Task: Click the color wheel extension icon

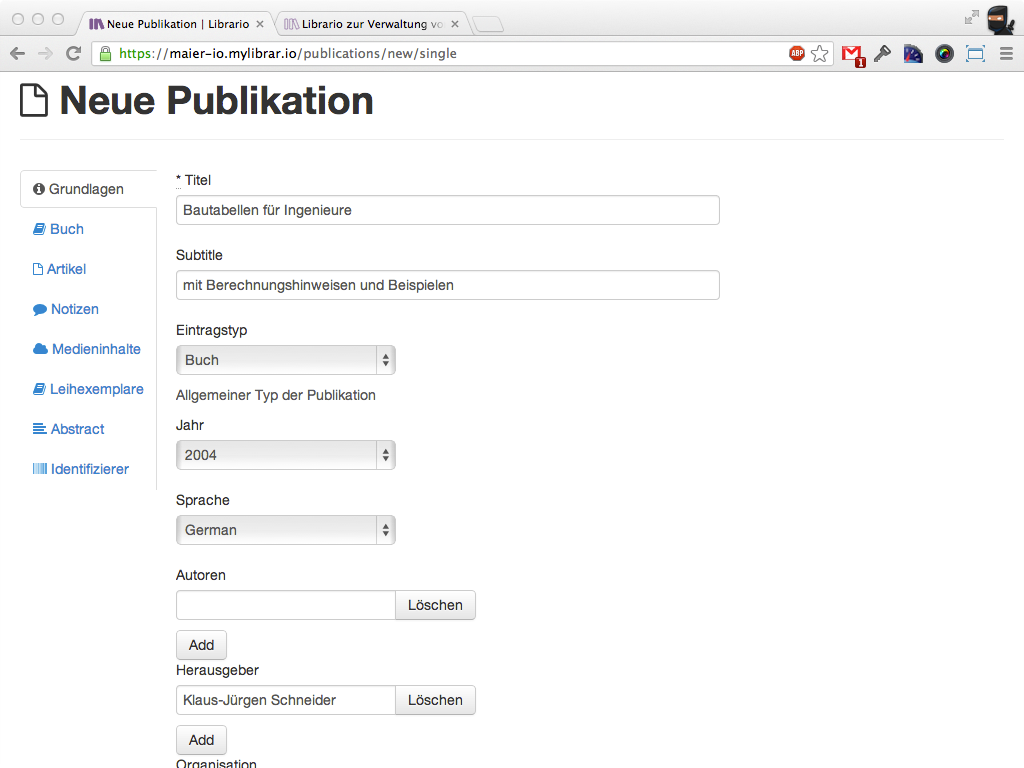Action: pyautogui.click(x=944, y=54)
